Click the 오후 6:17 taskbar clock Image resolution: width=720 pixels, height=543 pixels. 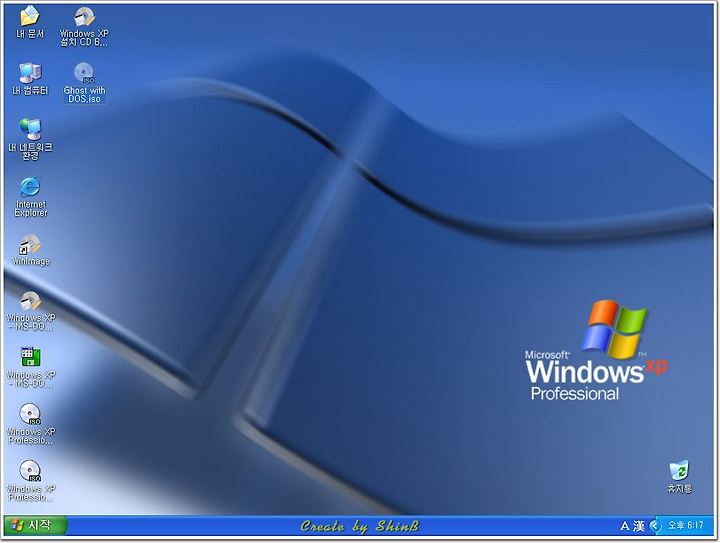tap(686, 525)
